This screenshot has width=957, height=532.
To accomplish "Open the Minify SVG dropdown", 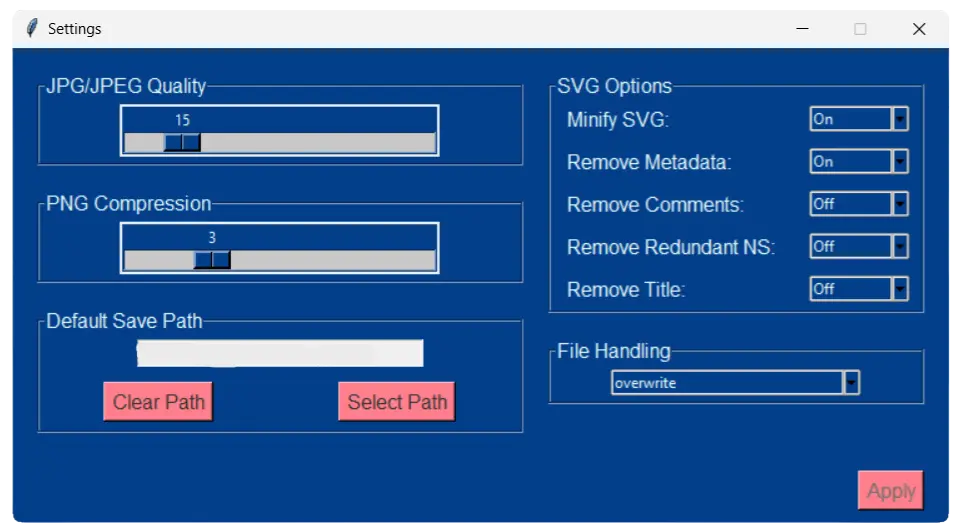I will click(859, 119).
